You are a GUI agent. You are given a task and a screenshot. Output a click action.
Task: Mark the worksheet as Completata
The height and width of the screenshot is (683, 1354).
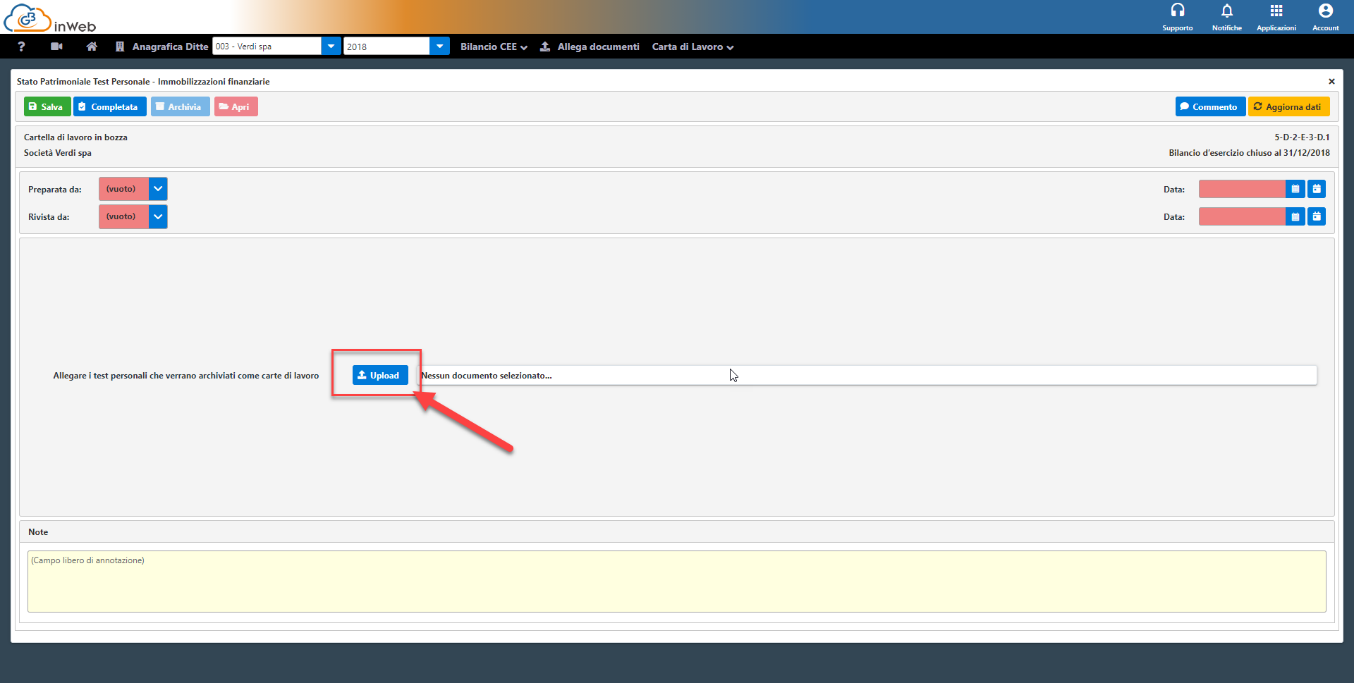click(x=110, y=106)
